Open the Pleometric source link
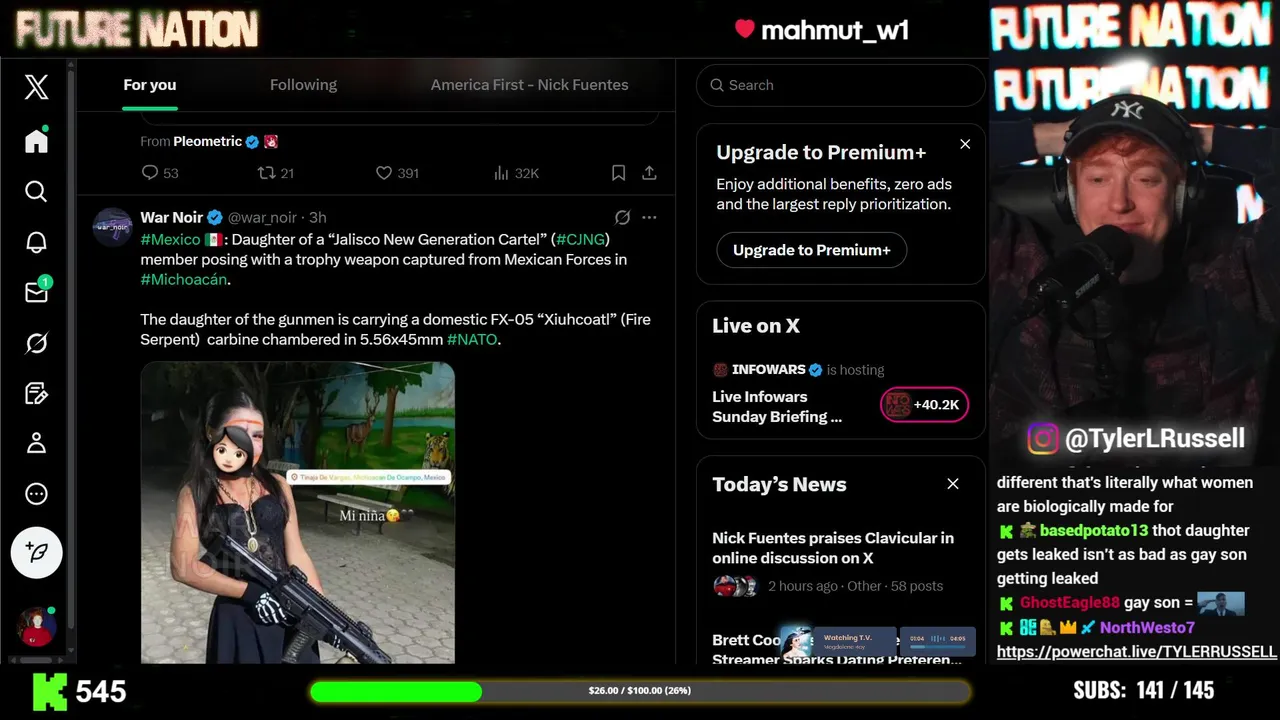The width and height of the screenshot is (1280, 720). [x=207, y=141]
